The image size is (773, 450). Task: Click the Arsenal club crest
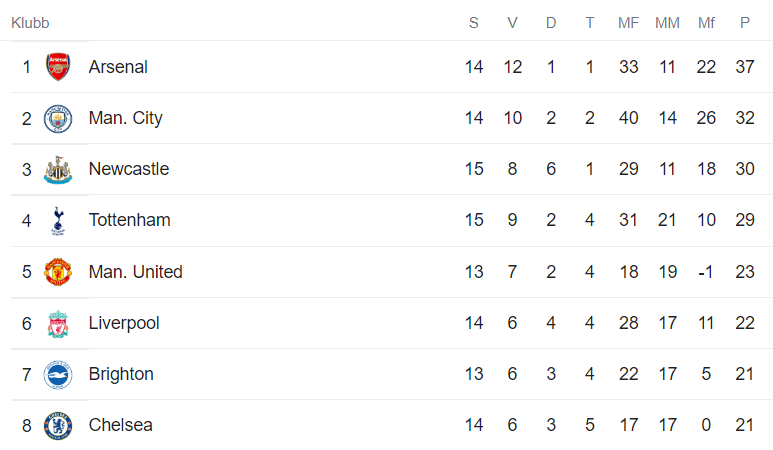click(x=58, y=67)
